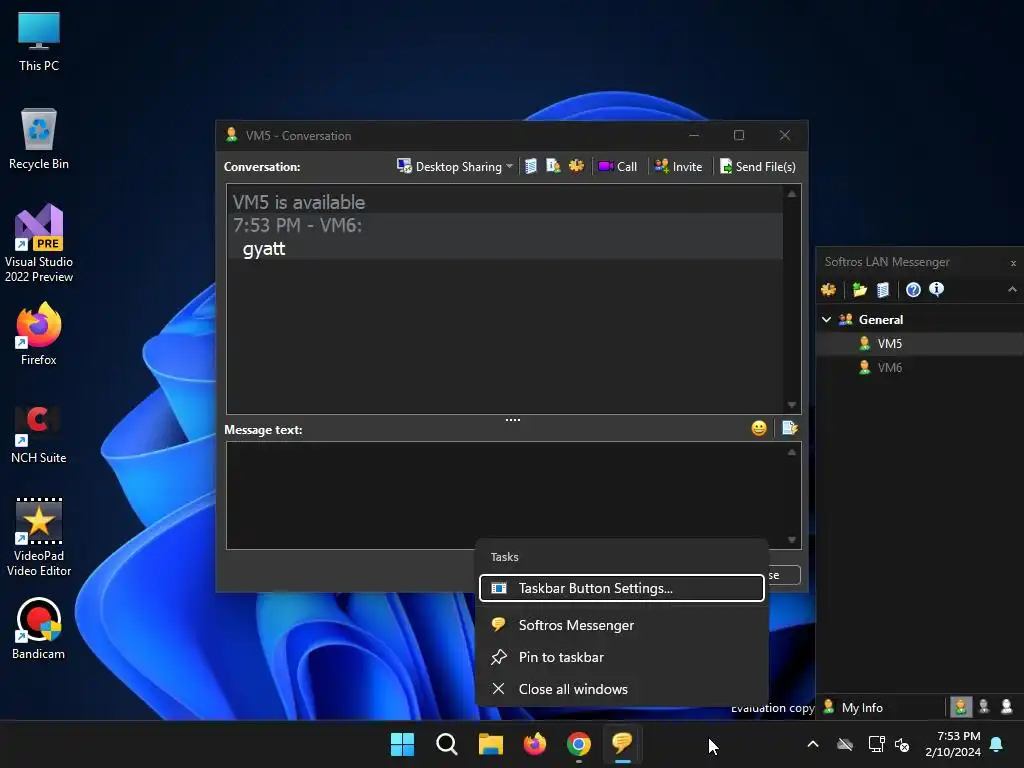Set status to Available with green user icon

(961, 707)
